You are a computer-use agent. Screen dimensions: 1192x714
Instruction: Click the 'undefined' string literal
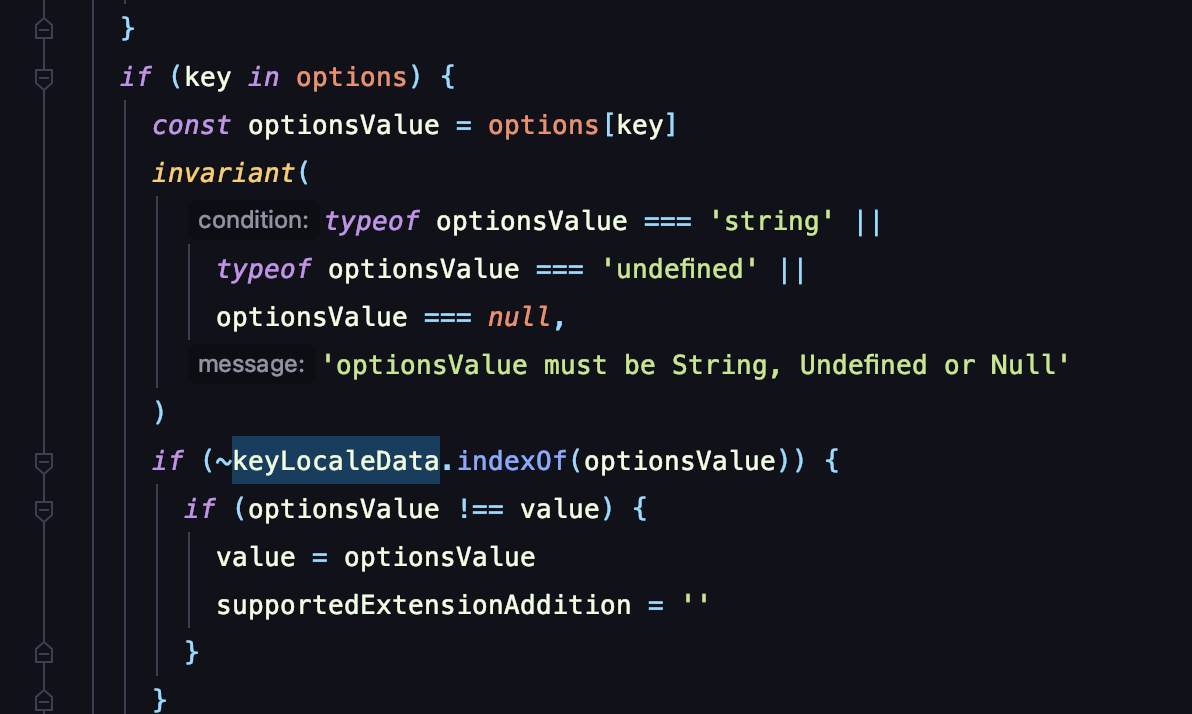(675, 269)
